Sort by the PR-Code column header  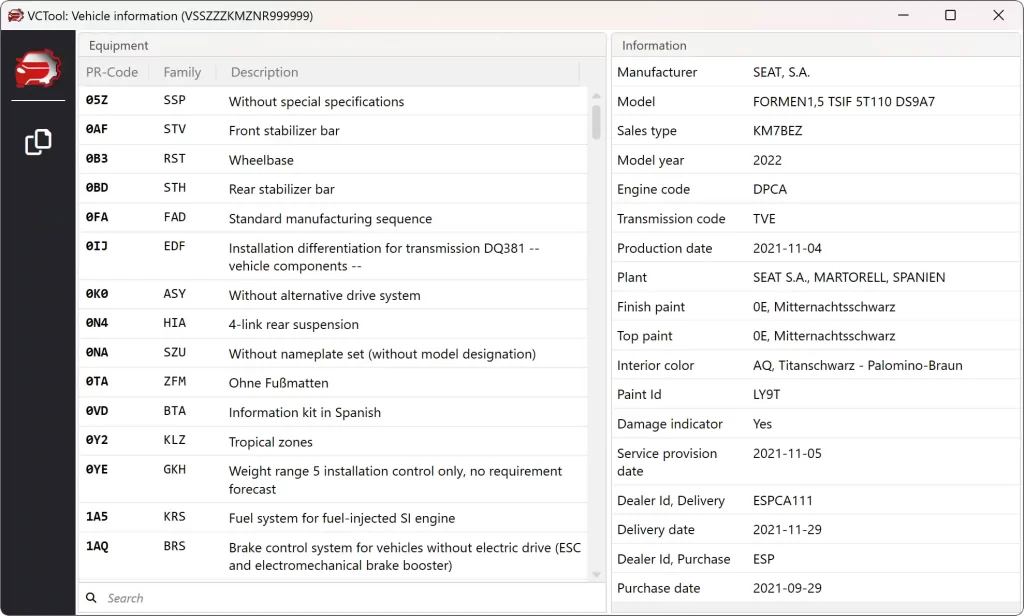(112, 73)
